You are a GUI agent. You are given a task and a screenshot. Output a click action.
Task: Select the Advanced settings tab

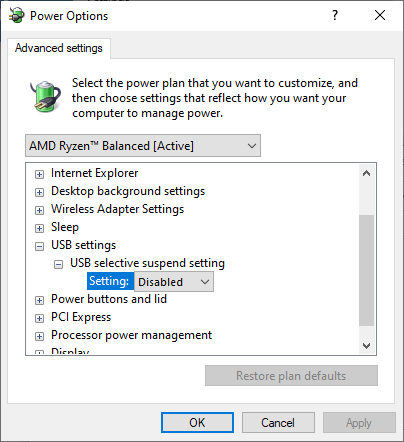pos(59,48)
